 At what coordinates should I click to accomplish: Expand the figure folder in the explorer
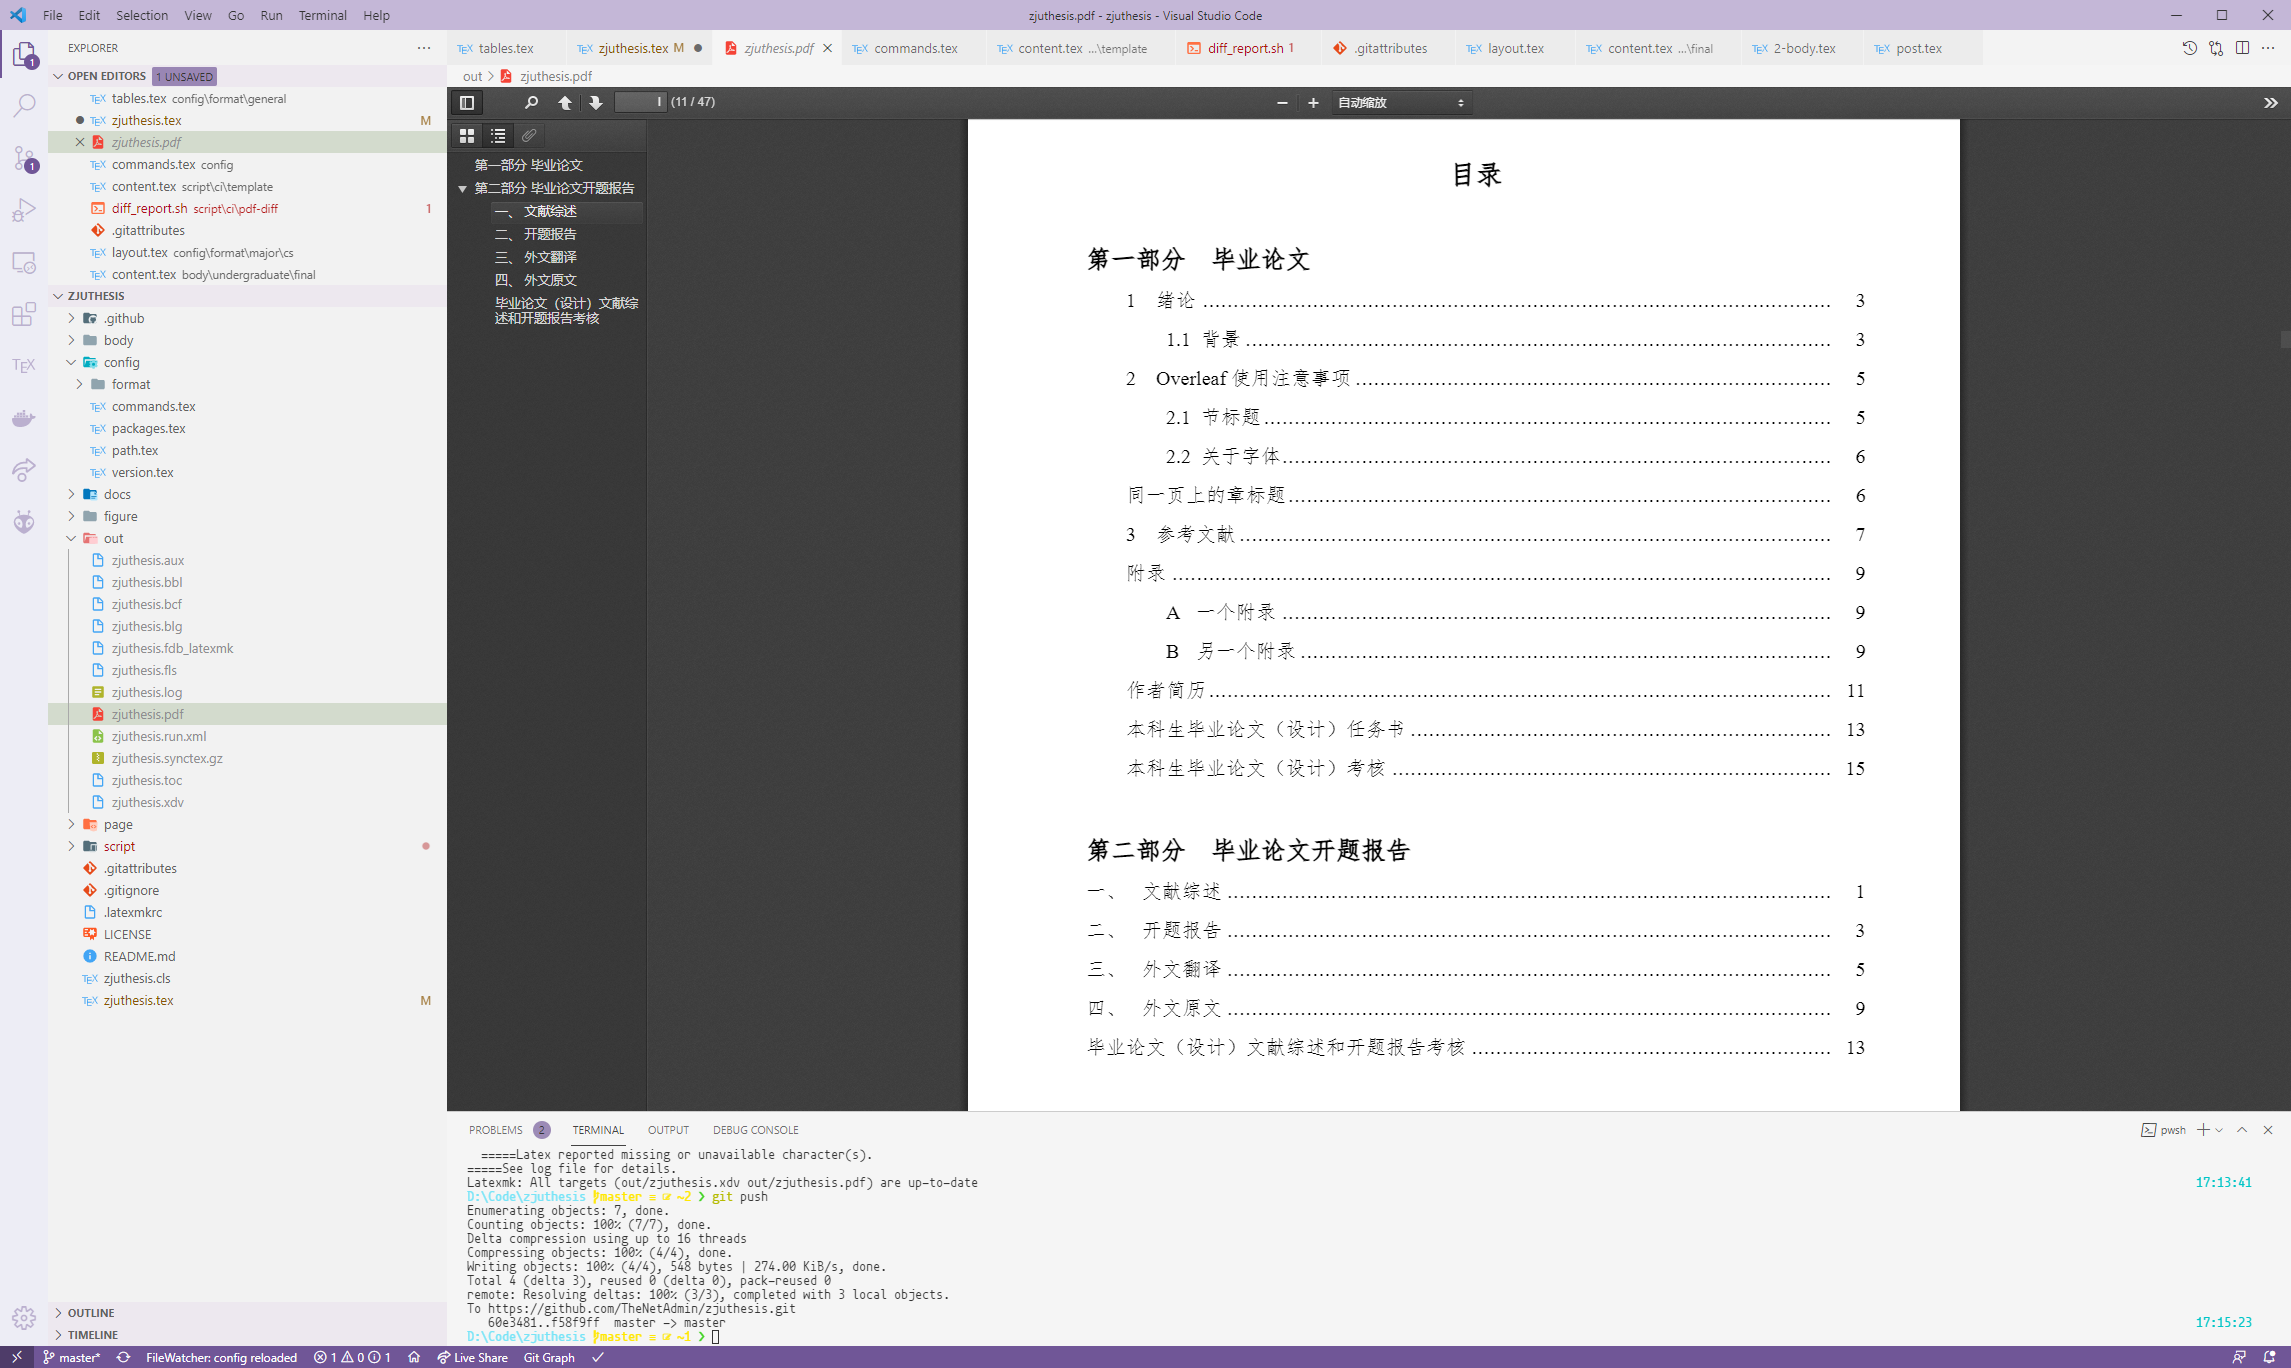pos(120,516)
